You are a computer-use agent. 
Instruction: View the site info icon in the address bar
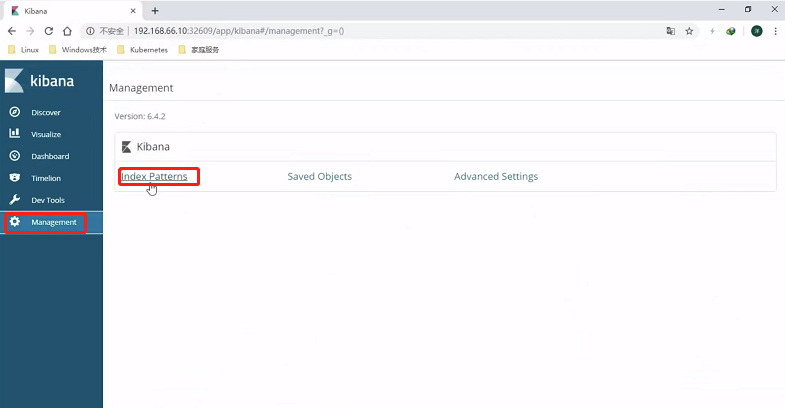tap(90, 31)
